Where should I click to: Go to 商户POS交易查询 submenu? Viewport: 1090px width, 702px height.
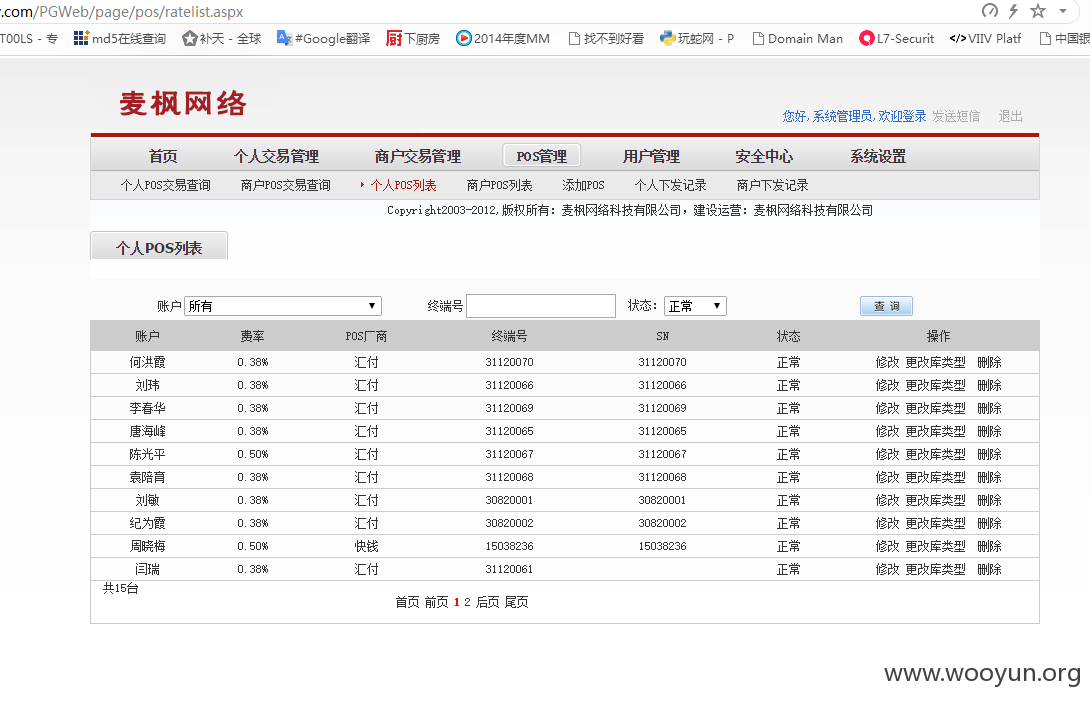pos(286,185)
